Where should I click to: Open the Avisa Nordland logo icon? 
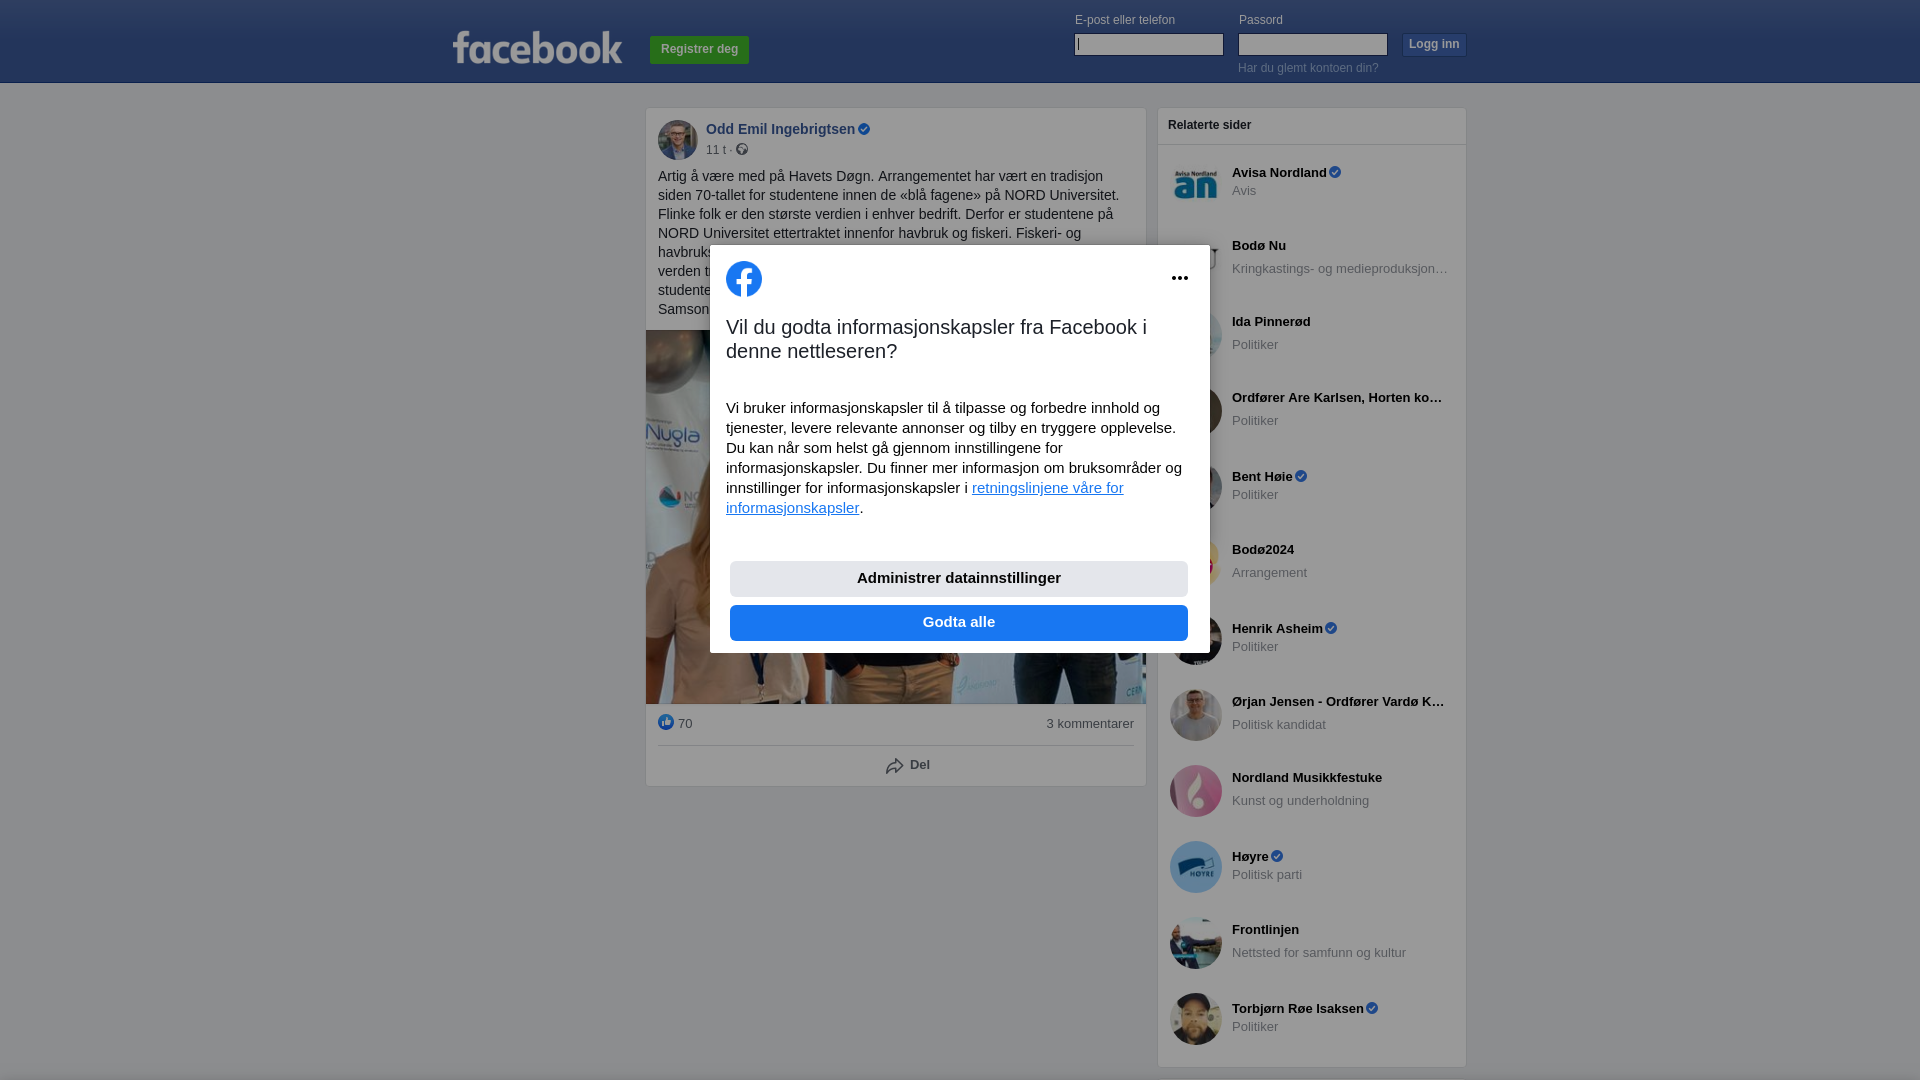point(1196,183)
